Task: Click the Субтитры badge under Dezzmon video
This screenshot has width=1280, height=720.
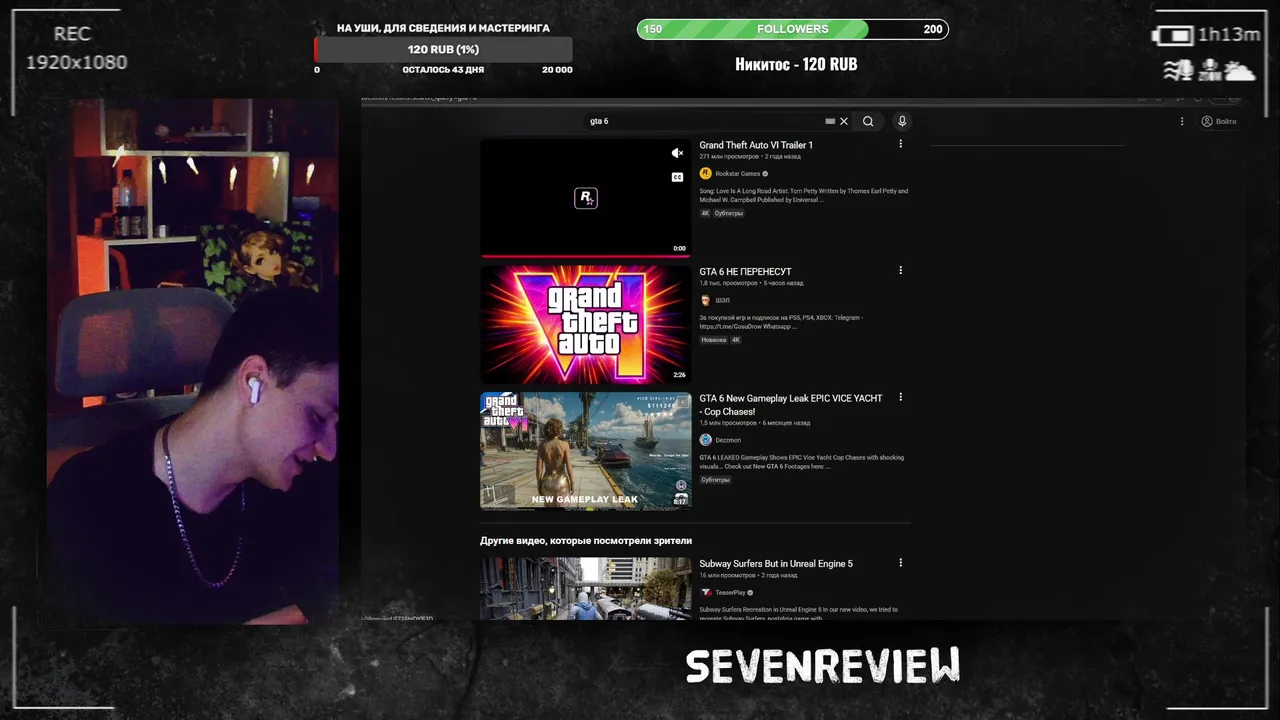Action: (x=715, y=480)
